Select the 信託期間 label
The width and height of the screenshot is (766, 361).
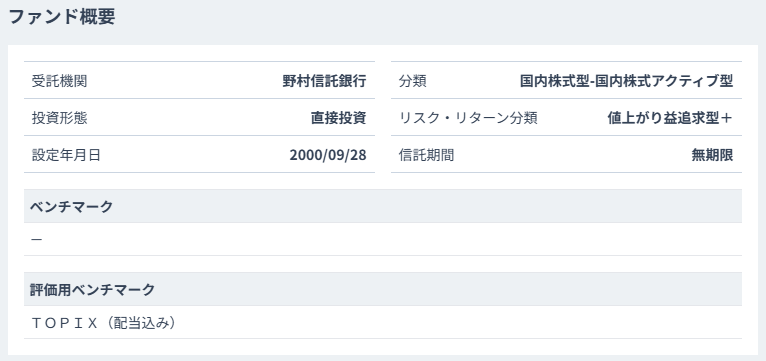click(x=426, y=155)
